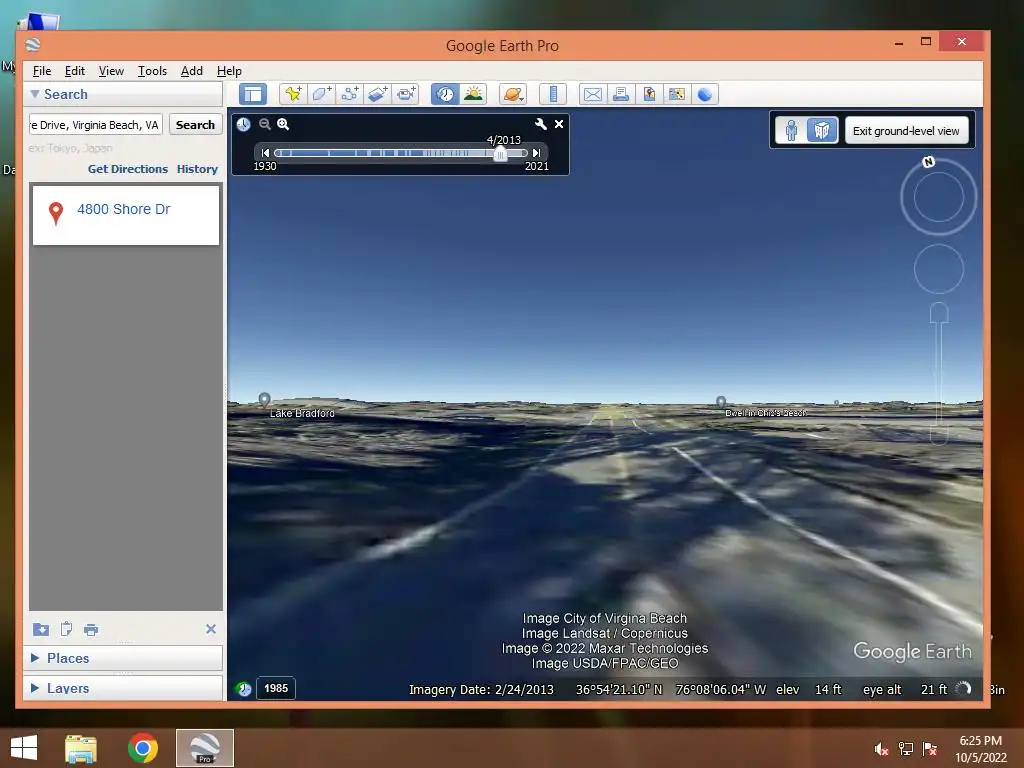The image size is (1024, 768).
Task: Click the search address input field
Action: (x=96, y=125)
